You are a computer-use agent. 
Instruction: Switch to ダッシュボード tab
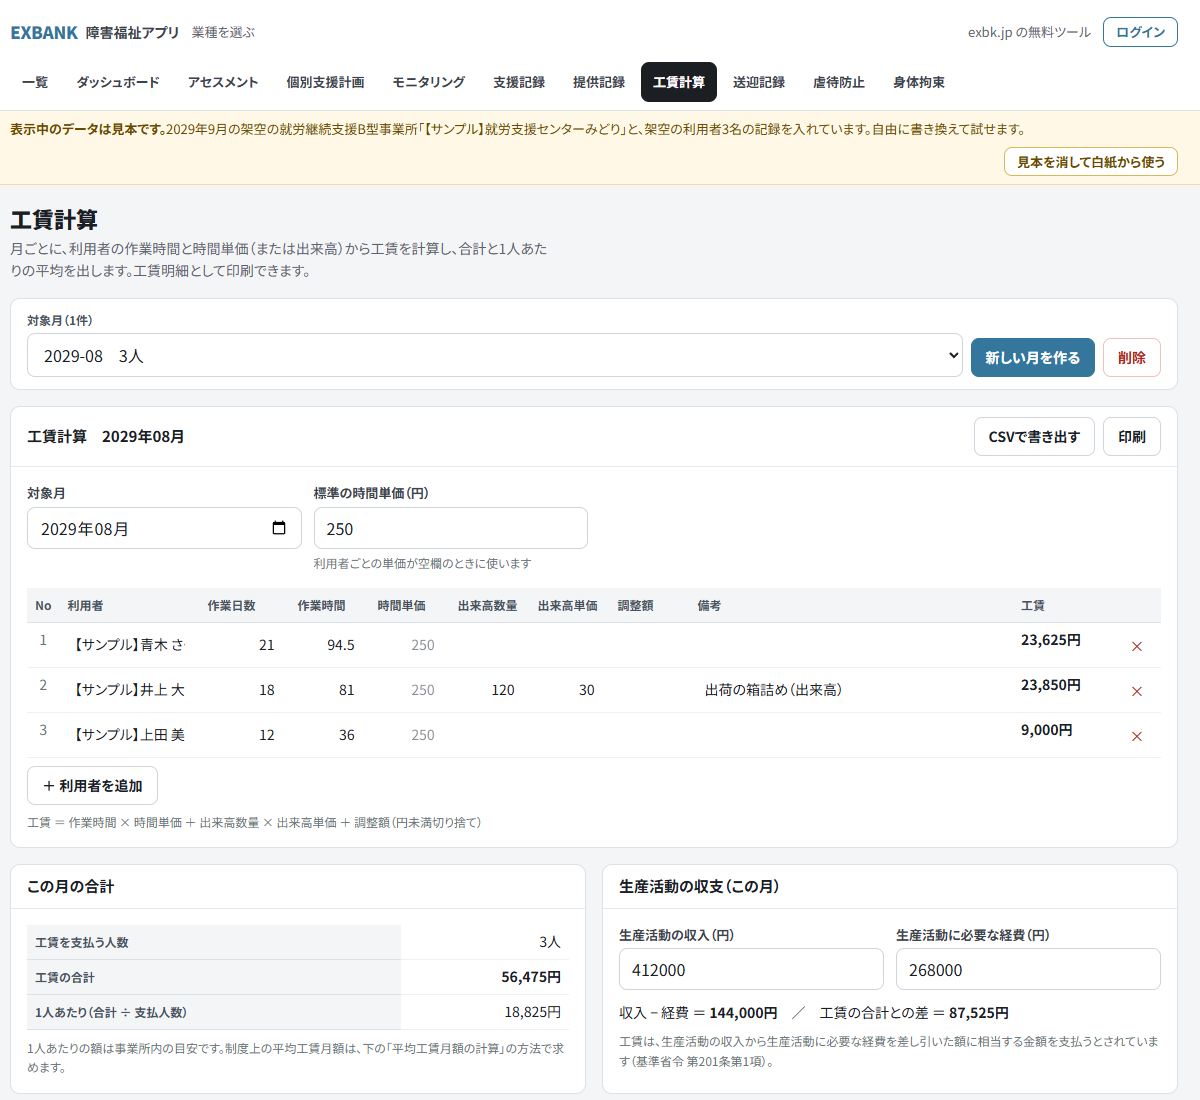tap(118, 82)
